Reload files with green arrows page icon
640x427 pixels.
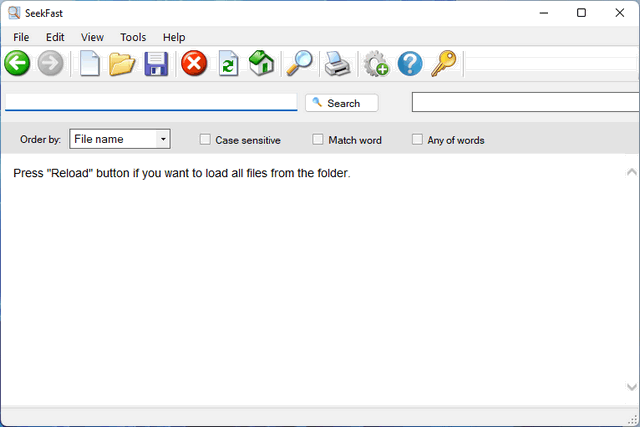click(229, 63)
